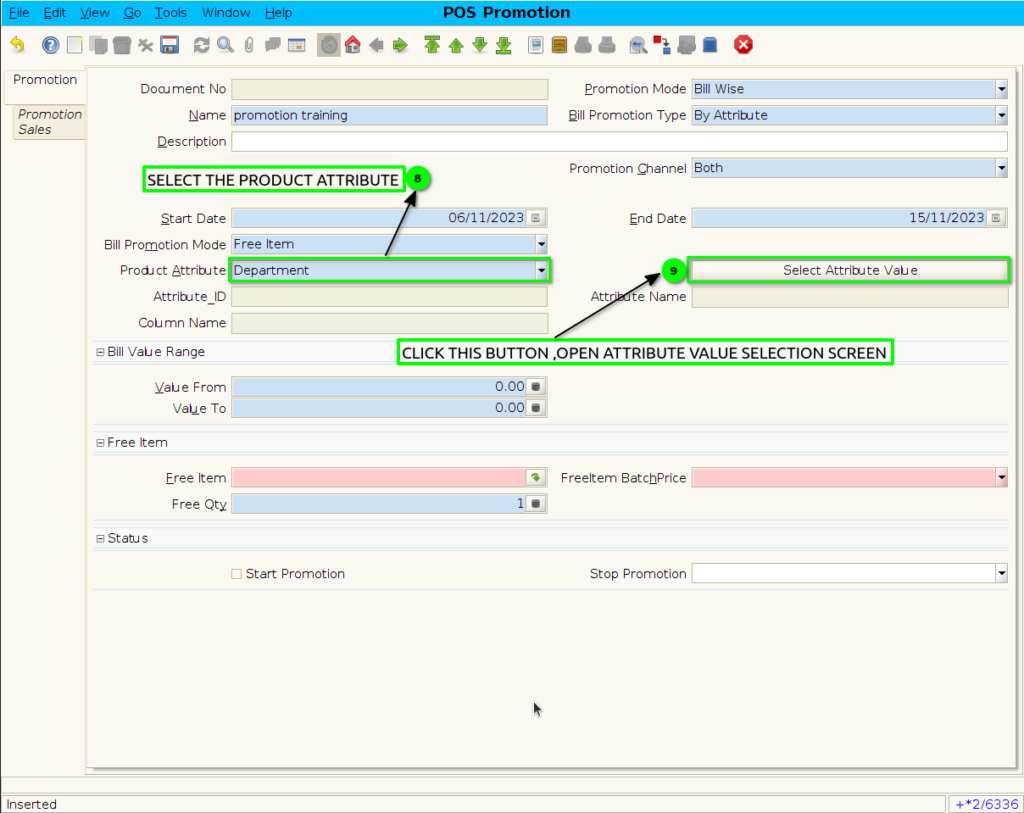
Task: Open the Window menu
Action: (226, 12)
